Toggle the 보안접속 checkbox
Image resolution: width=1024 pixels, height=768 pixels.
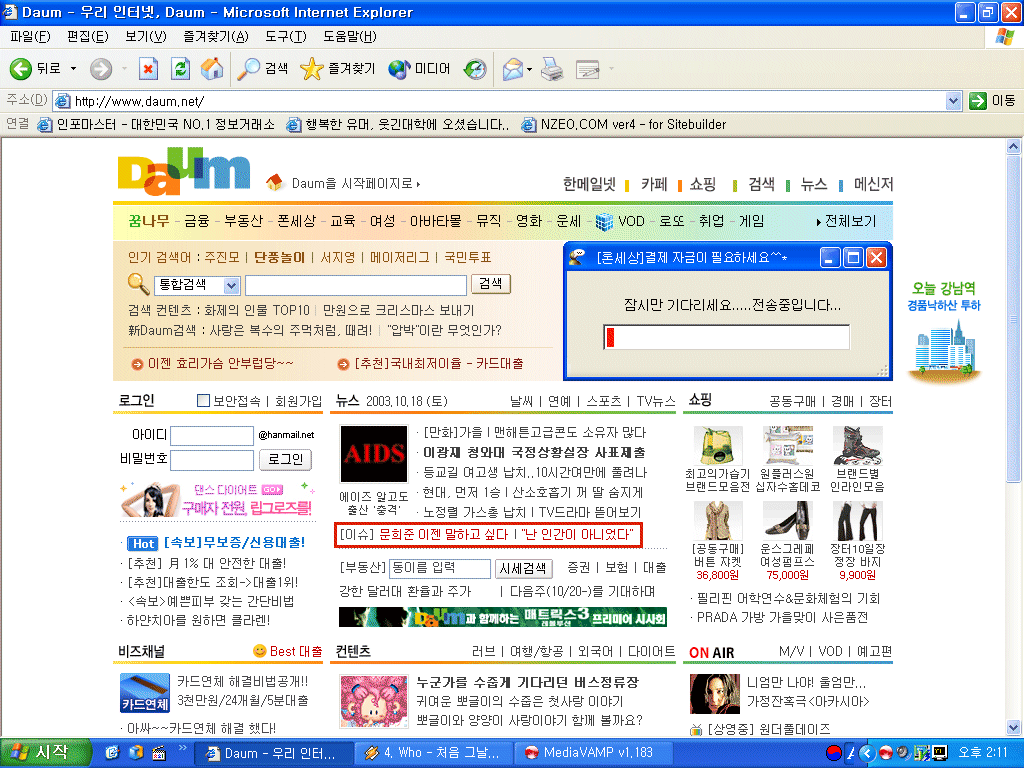[204, 400]
